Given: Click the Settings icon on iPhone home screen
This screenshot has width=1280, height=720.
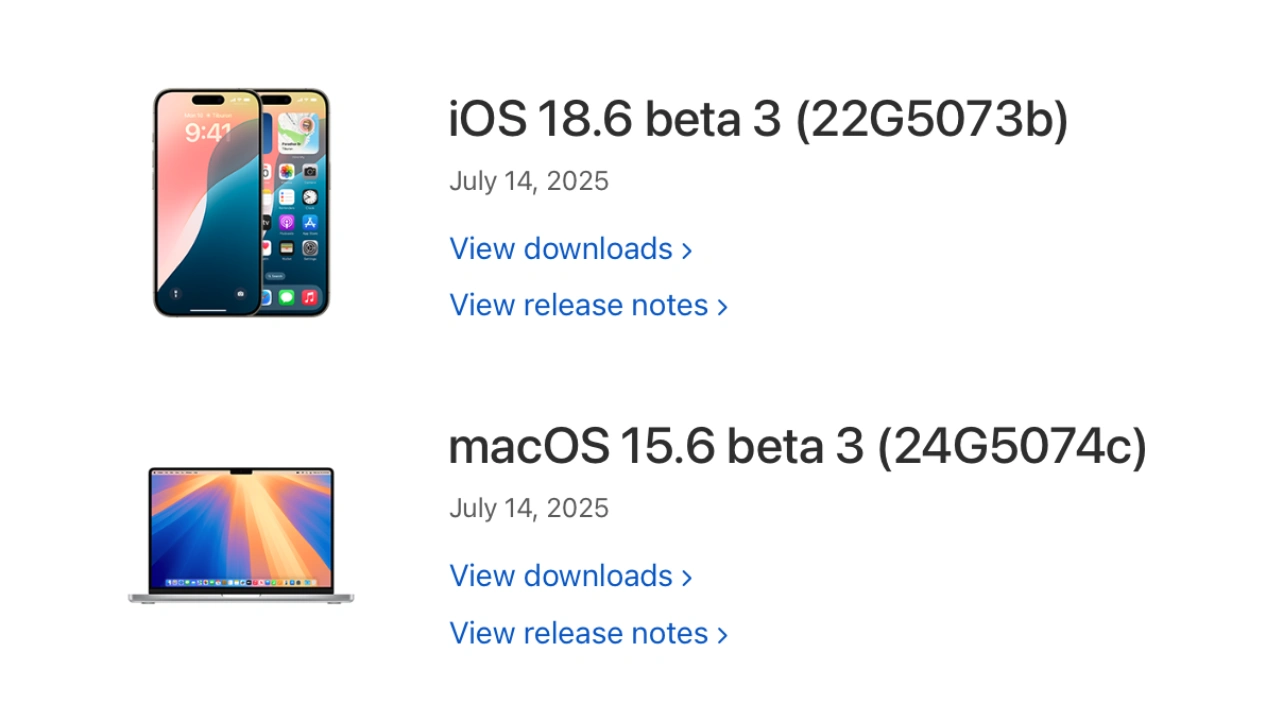Looking at the screenshot, I should tap(309, 249).
